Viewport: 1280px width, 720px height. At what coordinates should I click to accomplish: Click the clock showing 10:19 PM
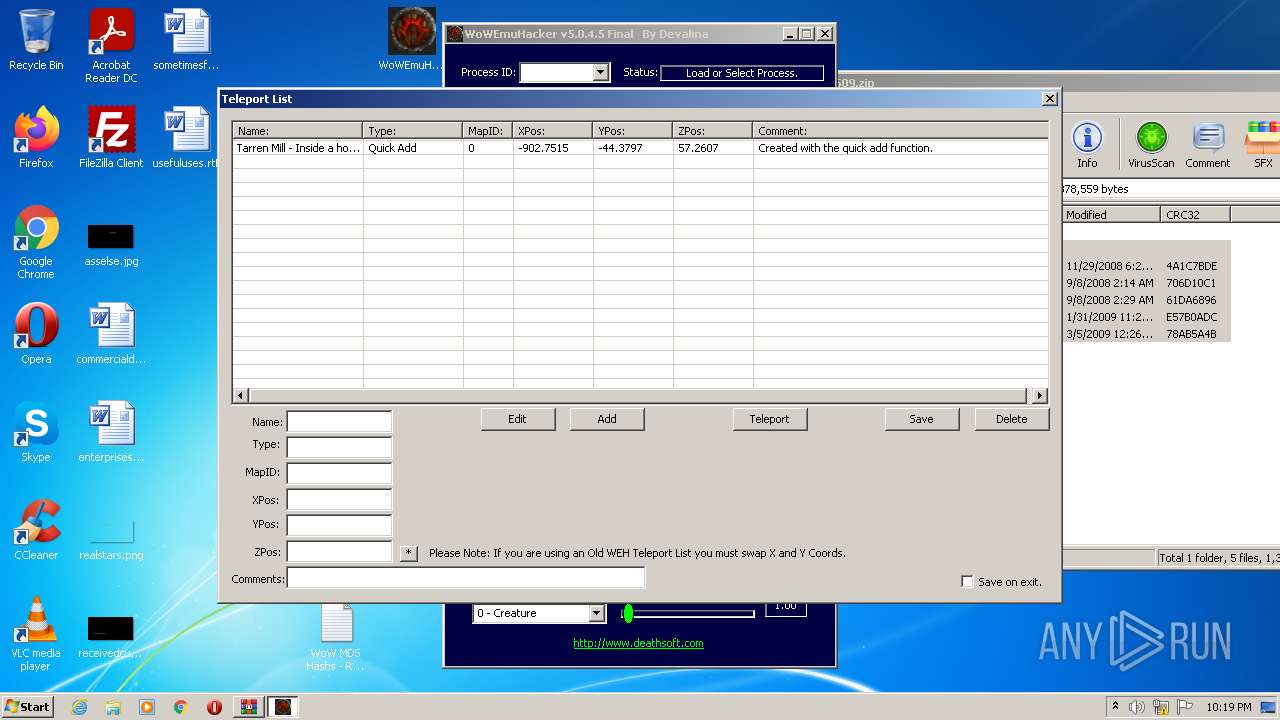click(1229, 707)
